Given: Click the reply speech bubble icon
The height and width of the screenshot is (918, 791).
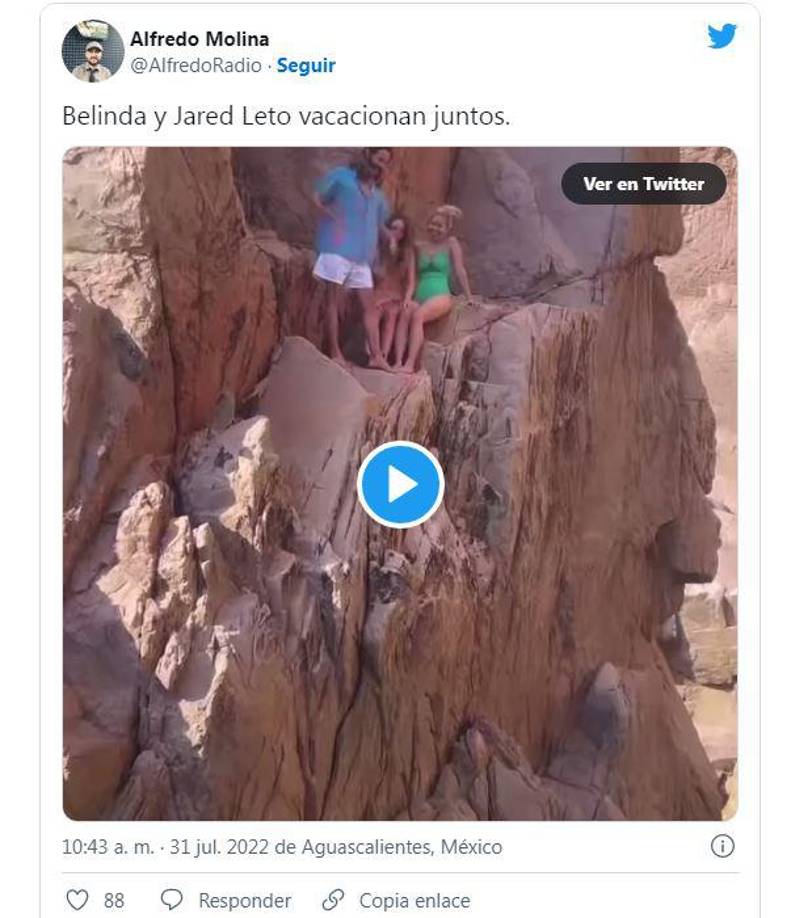Looking at the screenshot, I should click(174, 899).
